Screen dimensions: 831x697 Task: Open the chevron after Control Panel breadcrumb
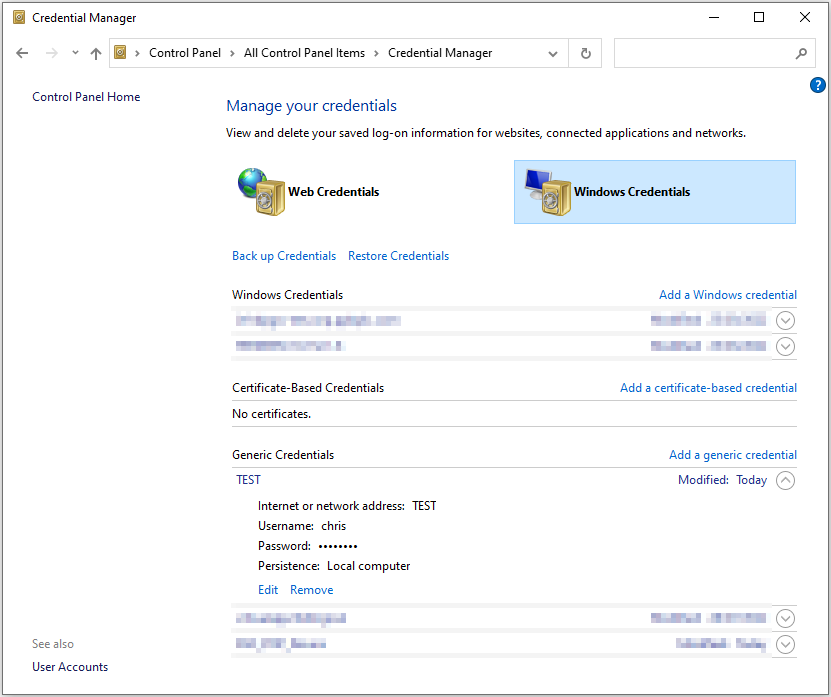pyautogui.click(x=232, y=53)
